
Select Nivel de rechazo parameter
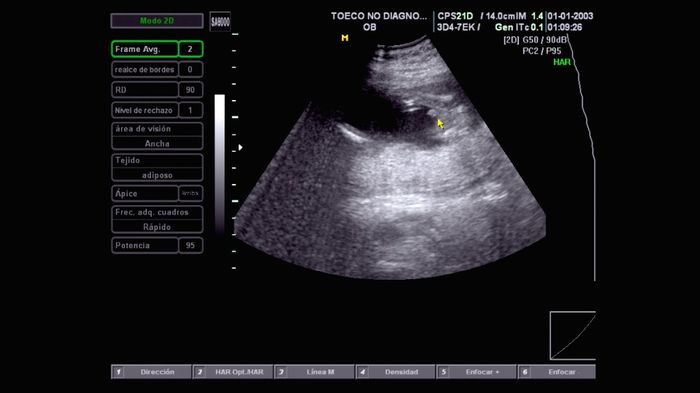[x=145, y=110]
